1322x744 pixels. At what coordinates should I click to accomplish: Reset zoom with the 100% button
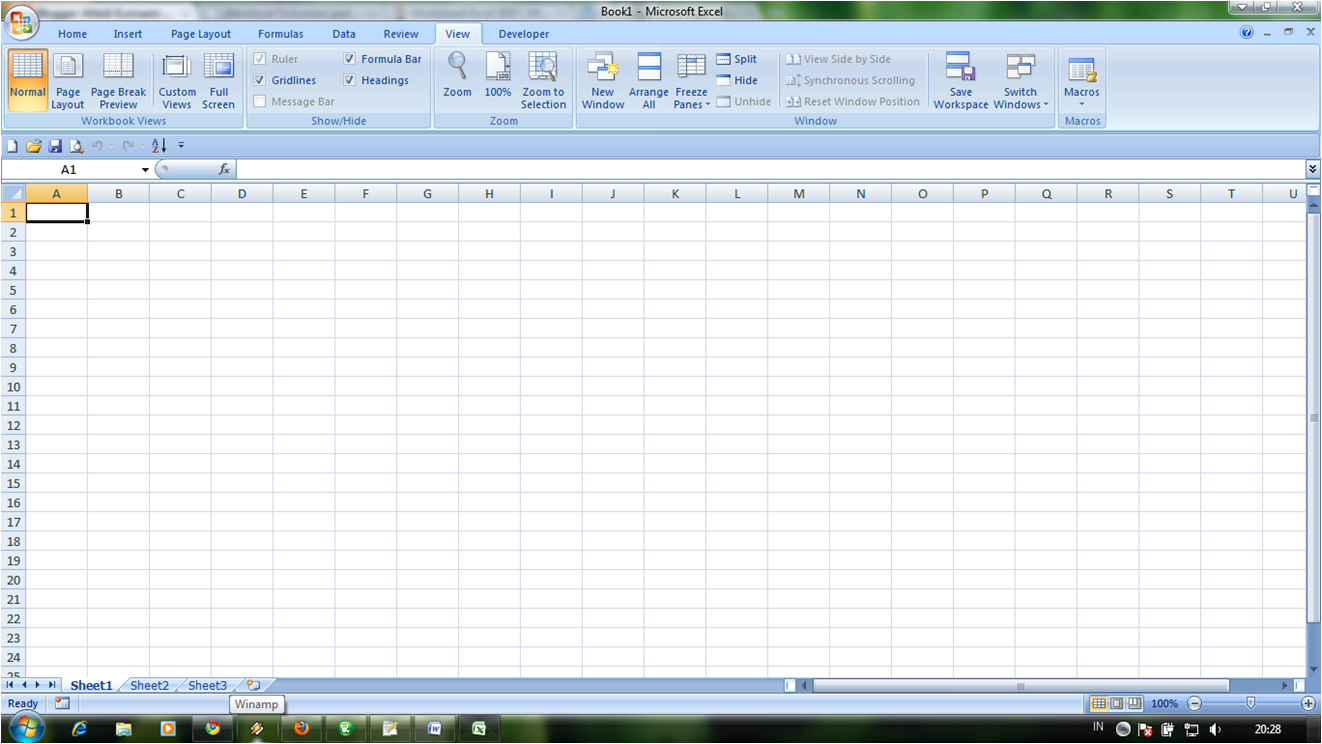click(497, 80)
